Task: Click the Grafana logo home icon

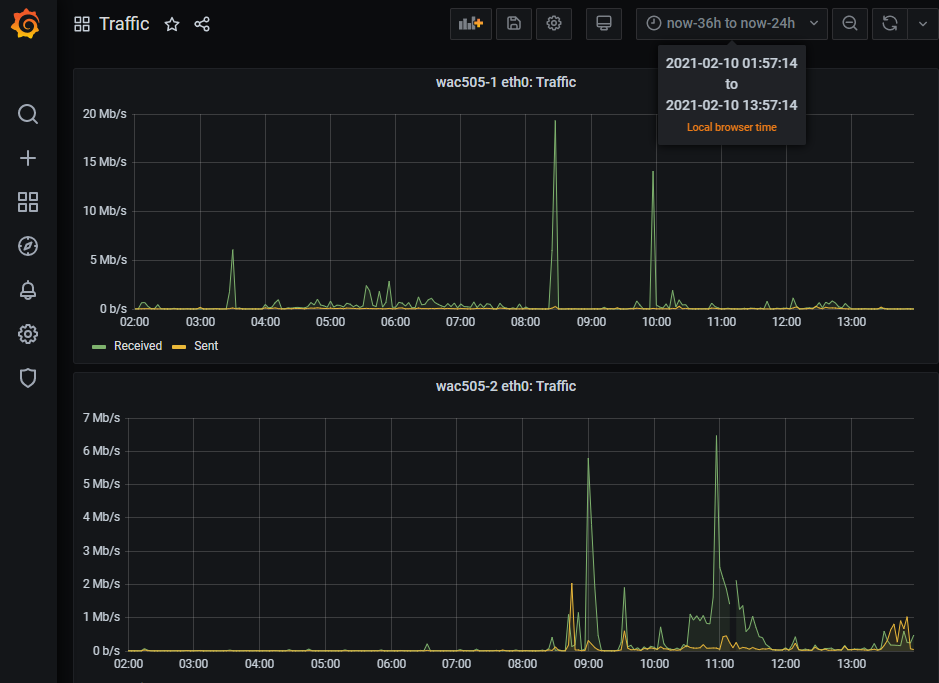Action: [27, 24]
